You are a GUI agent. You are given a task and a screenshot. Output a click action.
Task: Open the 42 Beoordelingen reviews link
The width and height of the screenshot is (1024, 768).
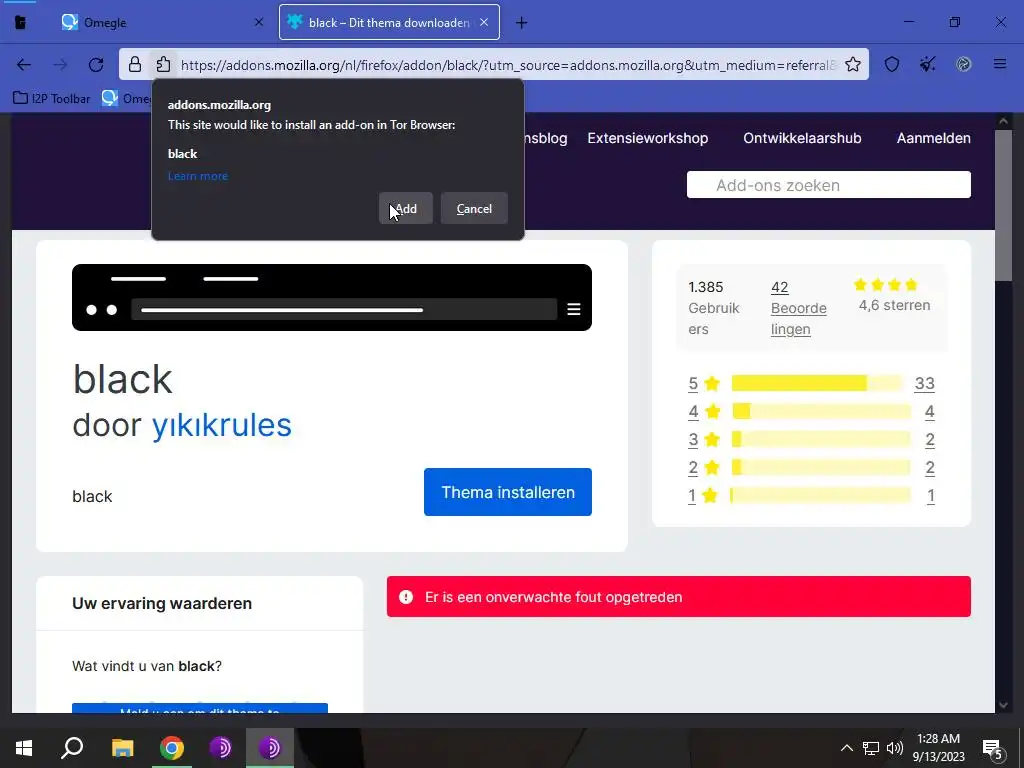(x=799, y=308)
